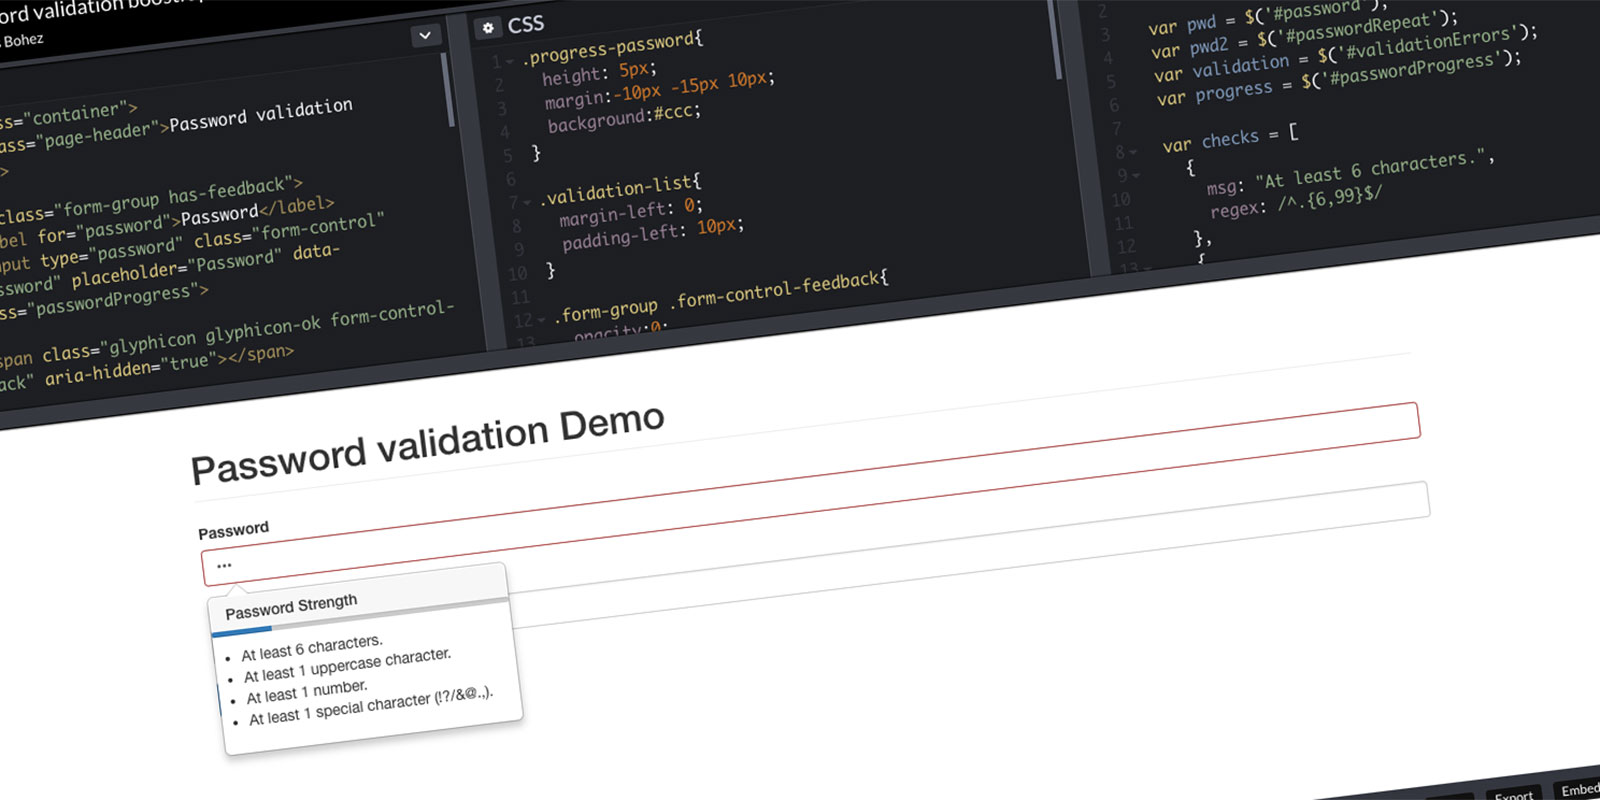The width and height of the screenshot is (1600, 800).
Task: Click the 'form-group has-feedback' line in HTML
Action: [151, 200]
